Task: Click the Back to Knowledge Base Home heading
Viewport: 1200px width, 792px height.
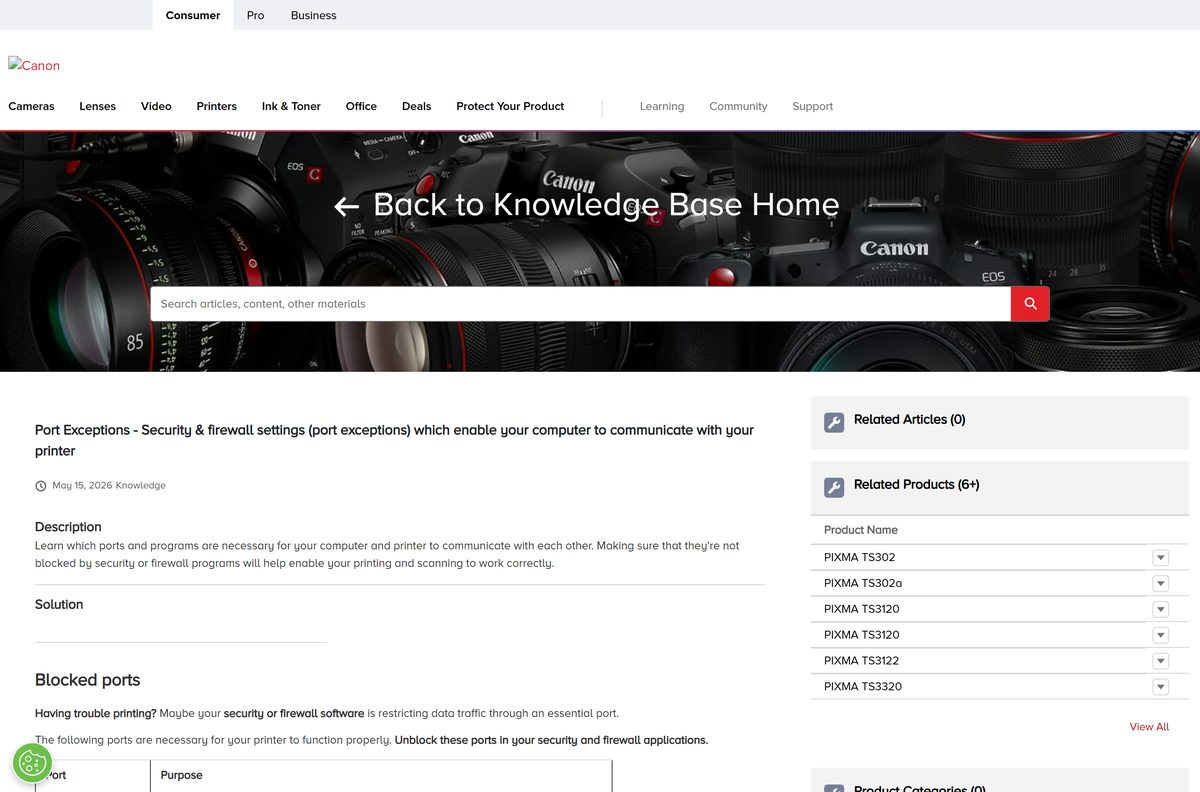Action: 606,204
